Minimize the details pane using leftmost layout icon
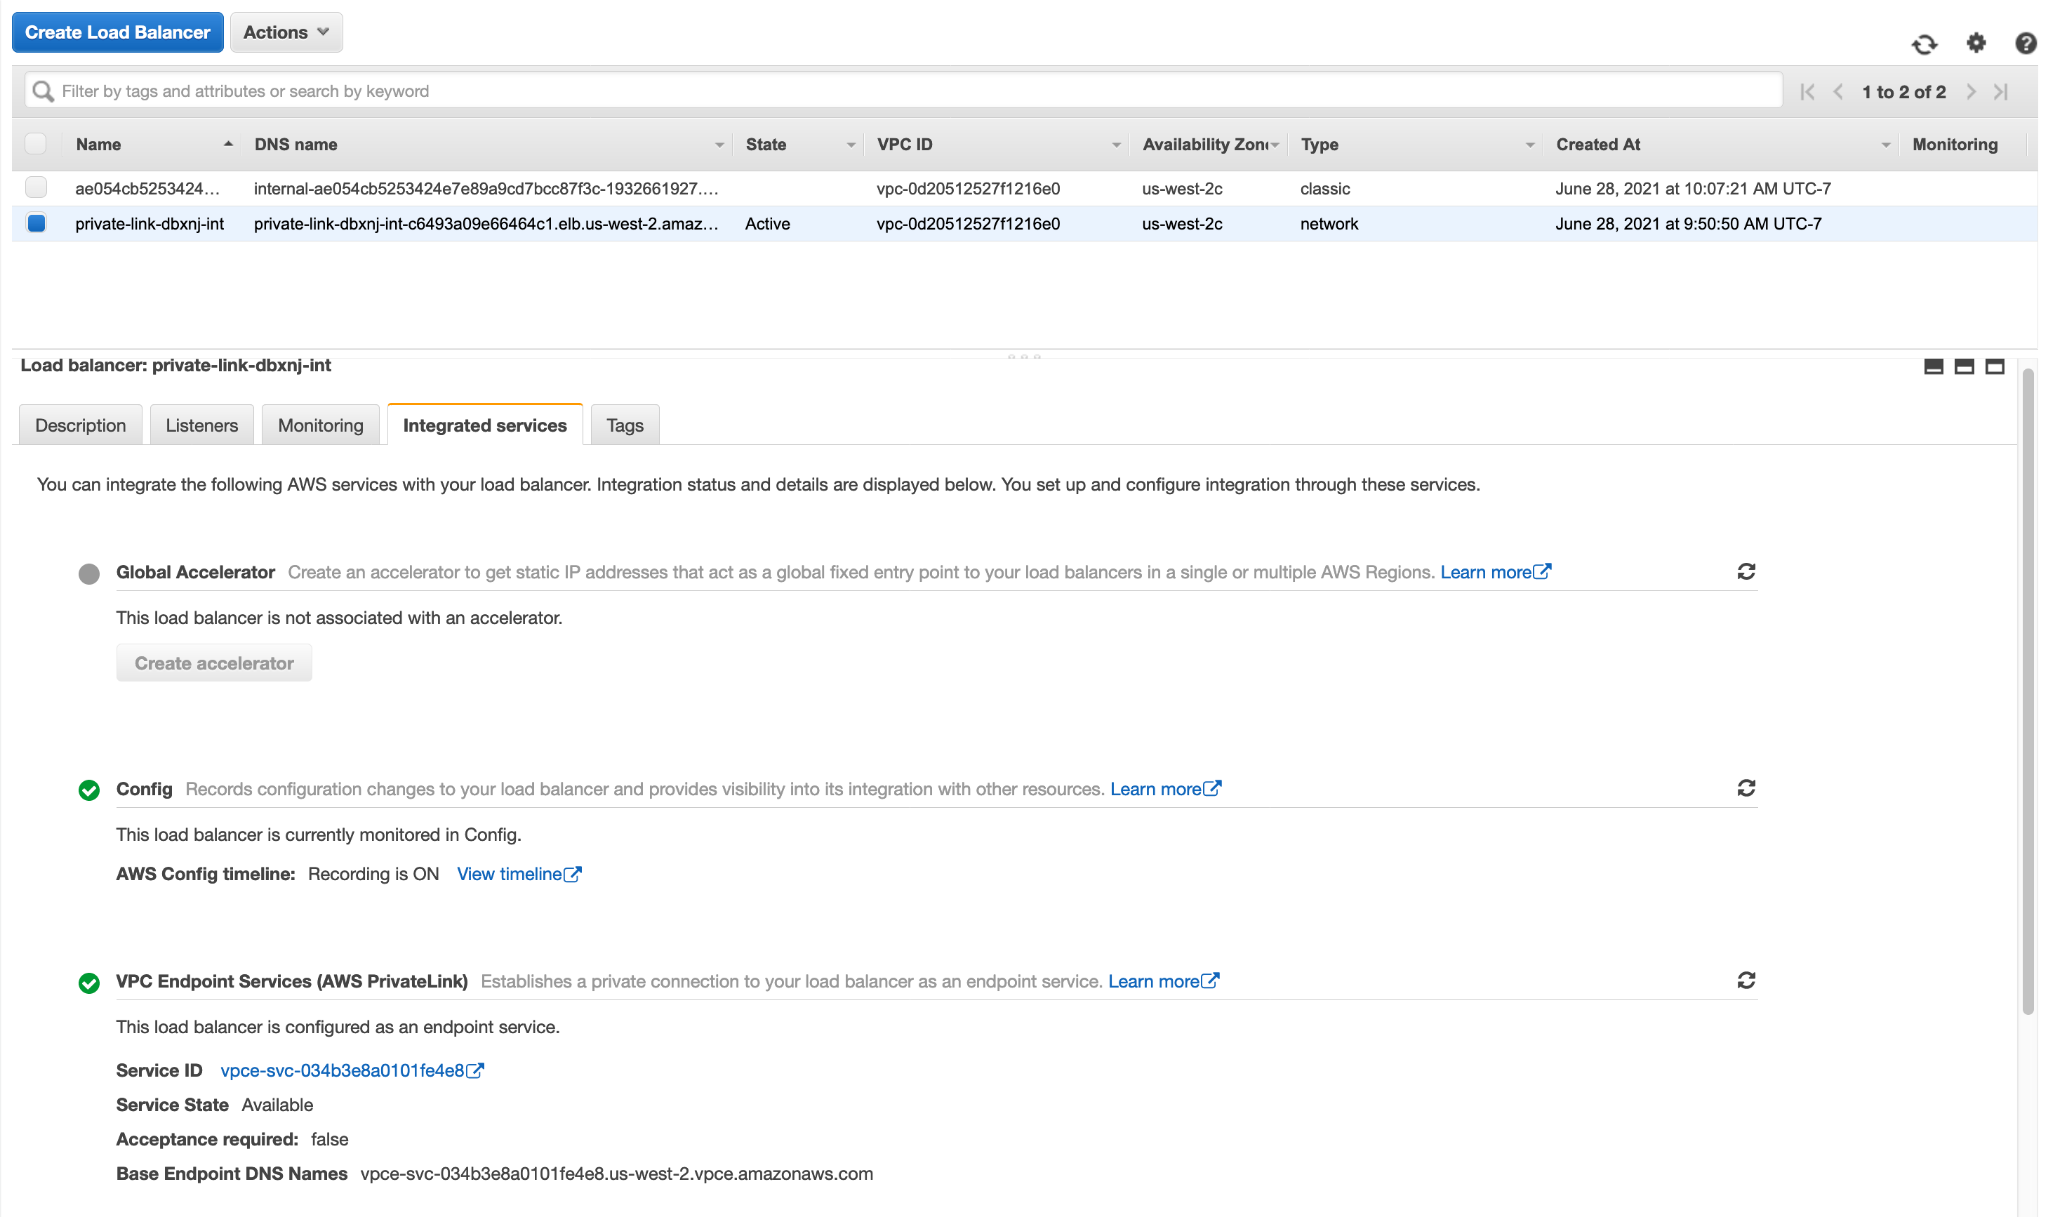The height and width of the screenshot is (1217, 2048). pos(1934,367)
